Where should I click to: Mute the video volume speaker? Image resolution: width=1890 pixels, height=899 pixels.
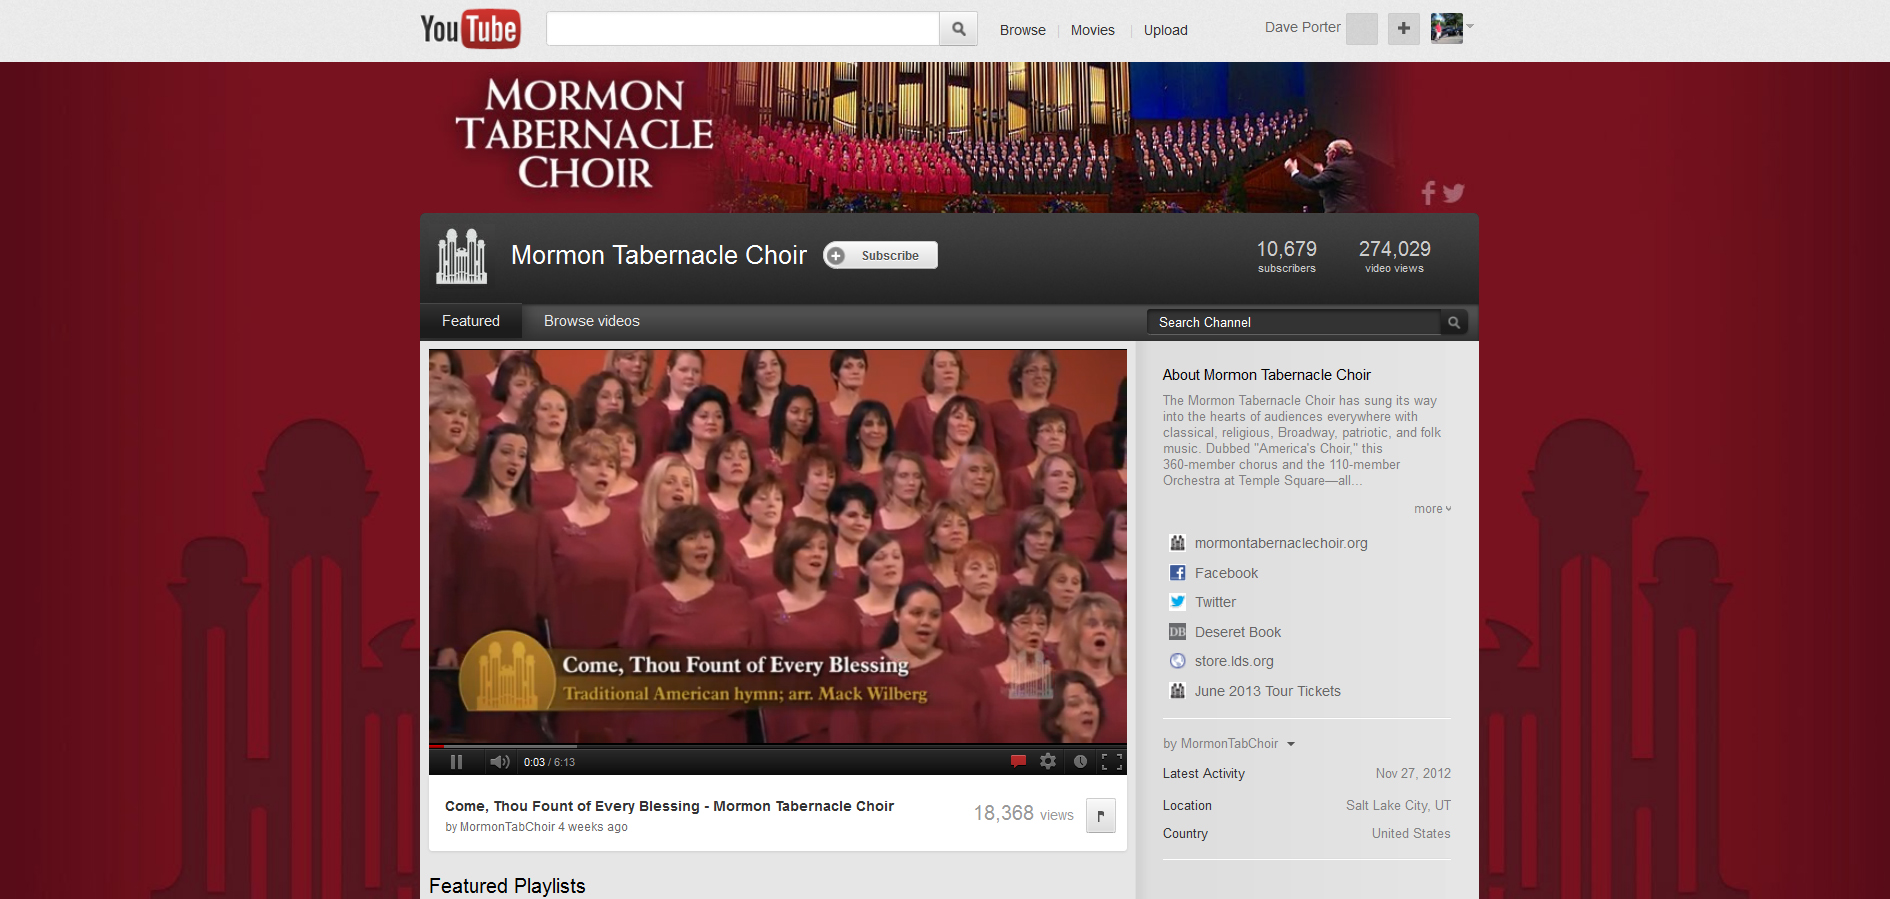click(x=500, y=761)
